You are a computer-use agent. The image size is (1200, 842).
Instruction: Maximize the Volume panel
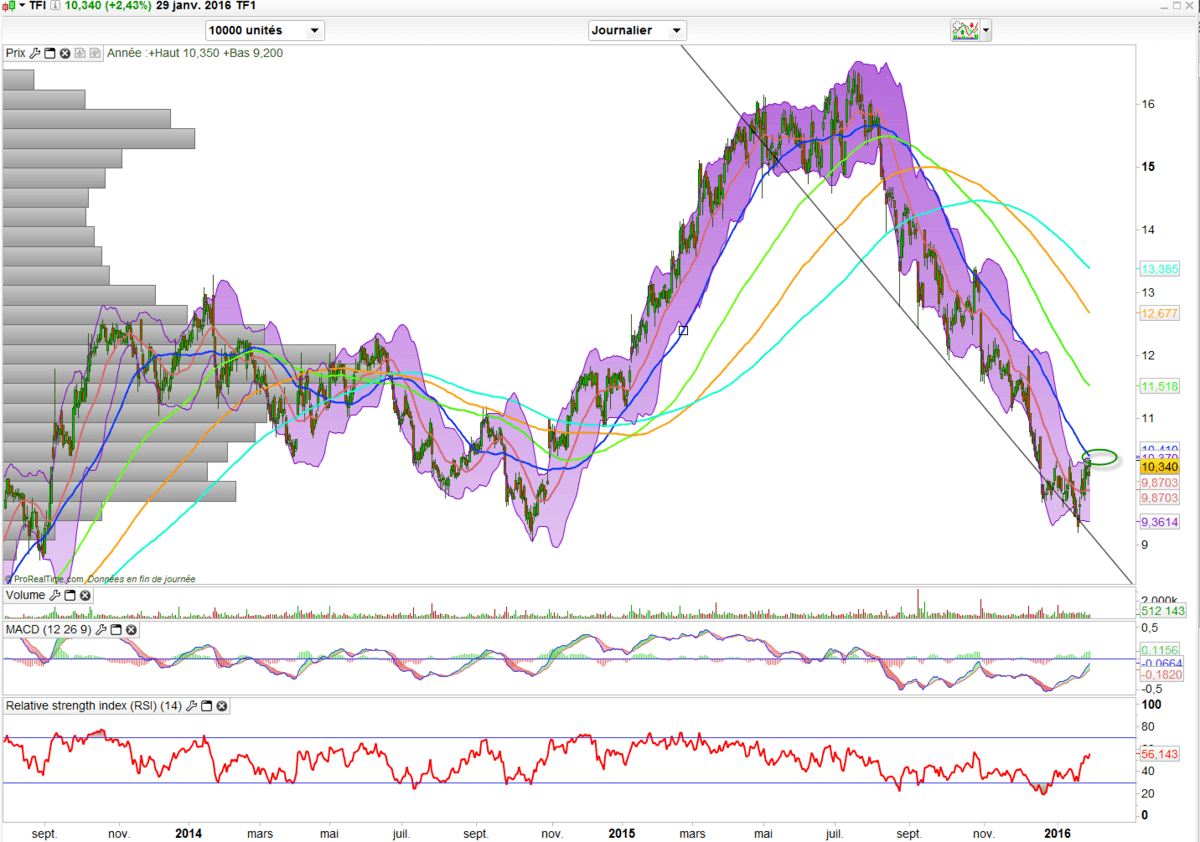tap(70, 596)
